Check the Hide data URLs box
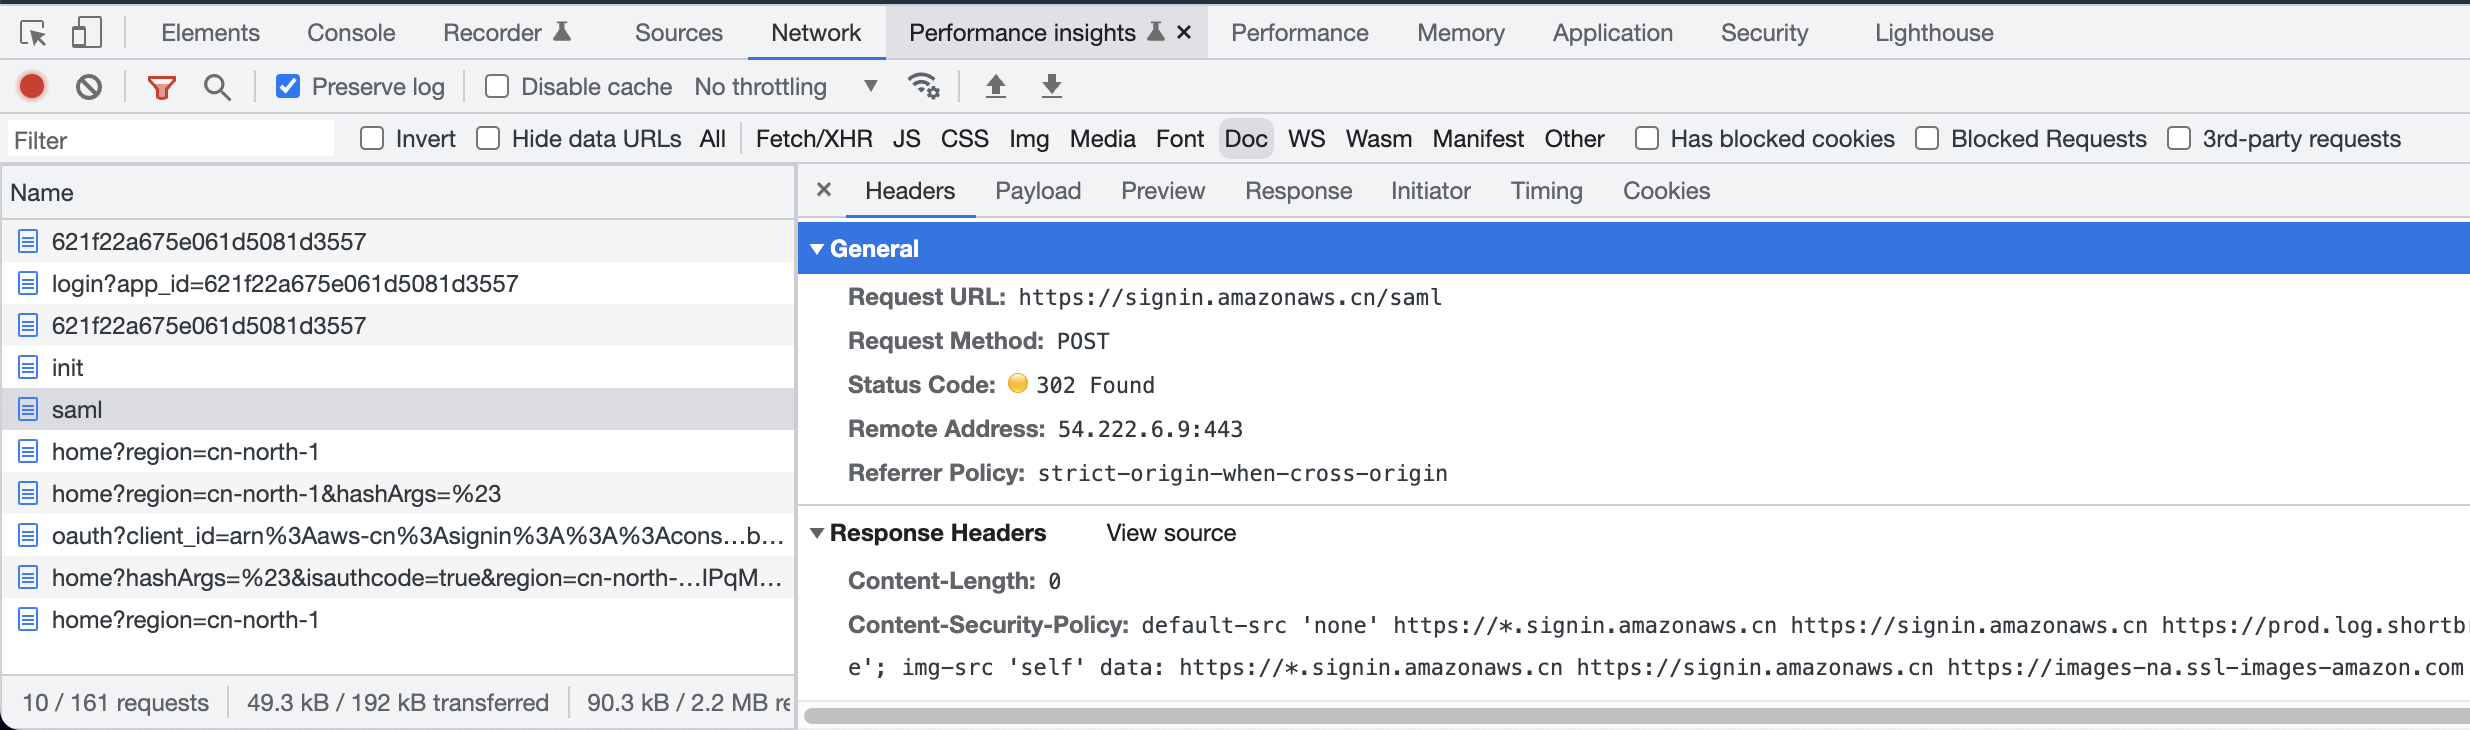This screenshot has width=2470, height=730. click(x=487, y=138)
